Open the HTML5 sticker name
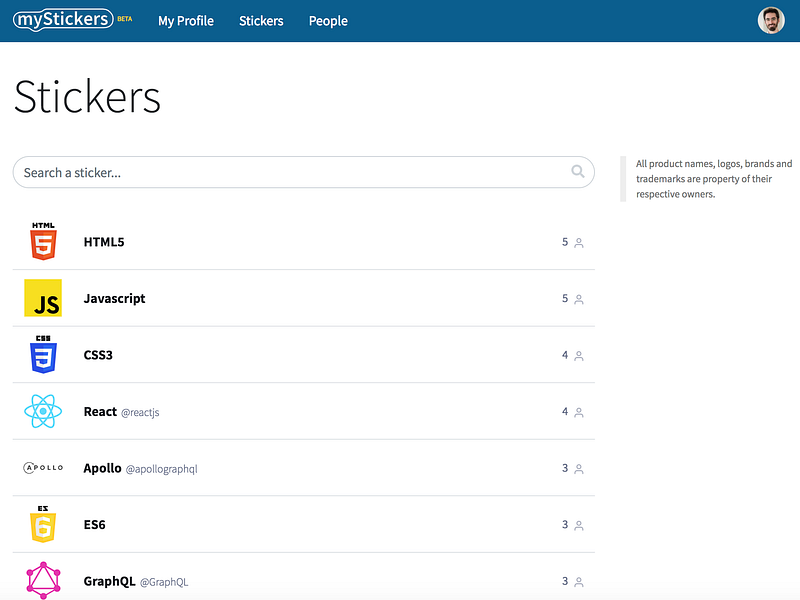The width and height of the screenshot is (800, 600). click(x=104, y=242)
